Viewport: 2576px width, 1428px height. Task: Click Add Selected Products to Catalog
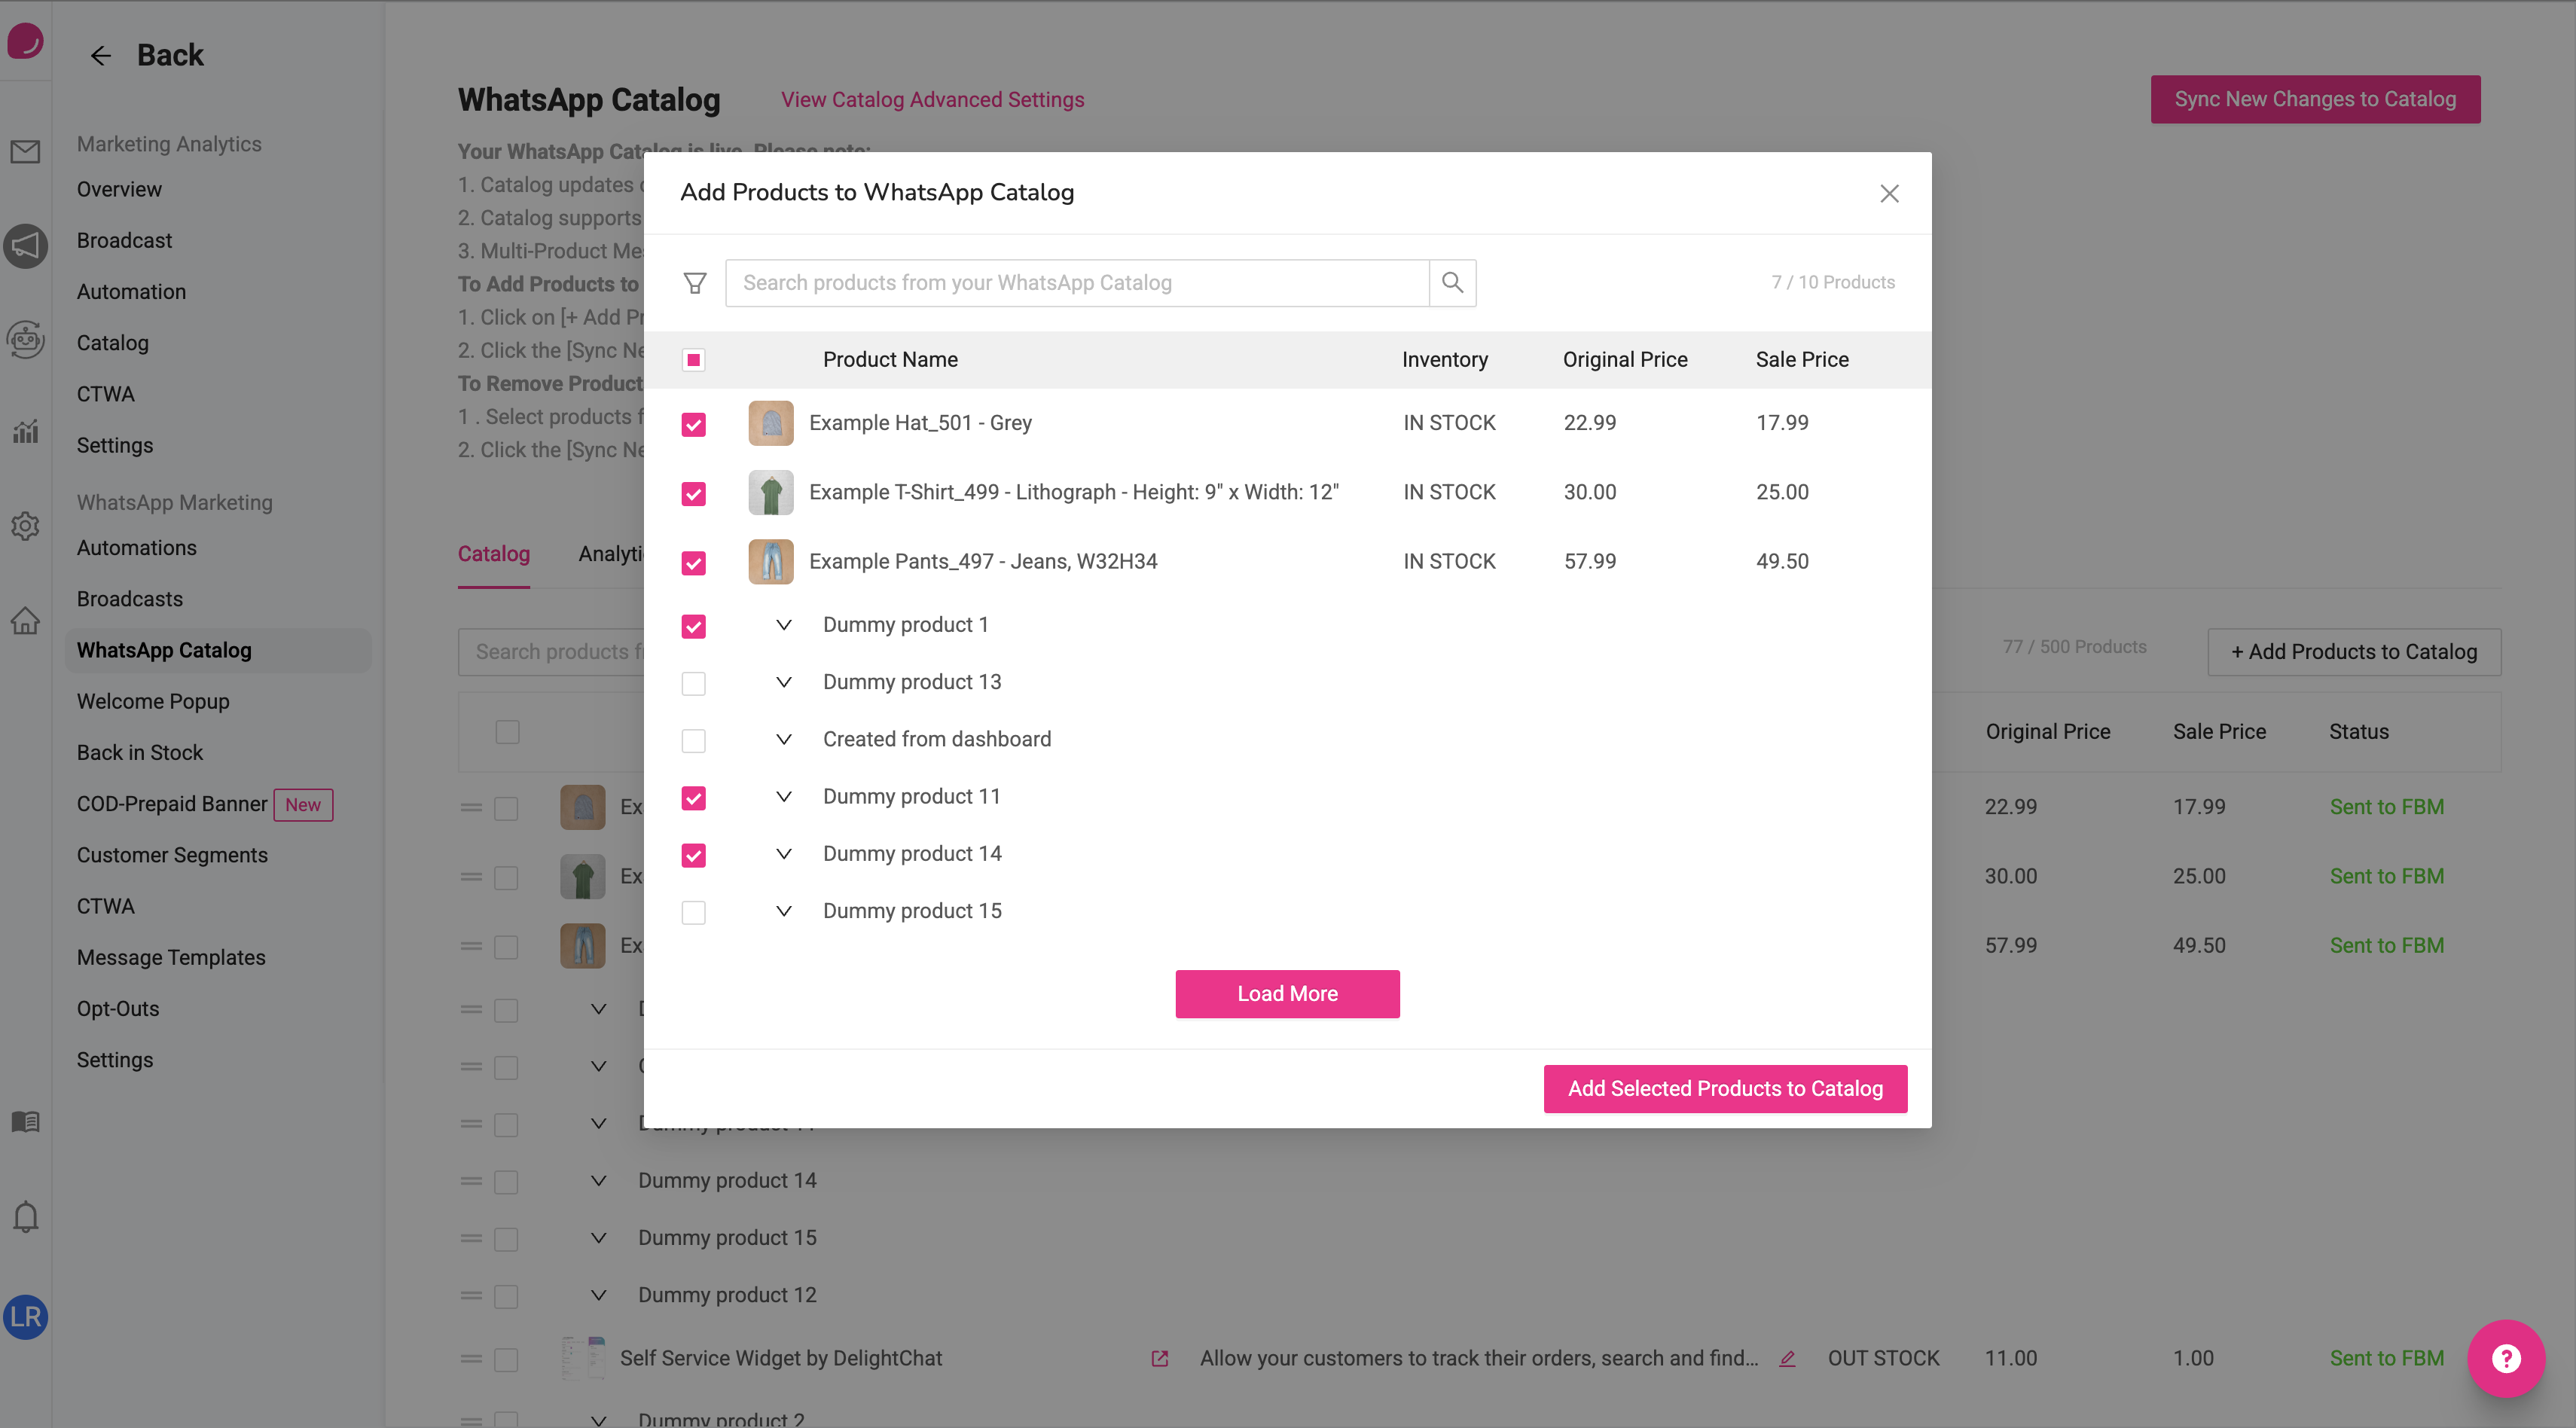click(1725, 1089)
